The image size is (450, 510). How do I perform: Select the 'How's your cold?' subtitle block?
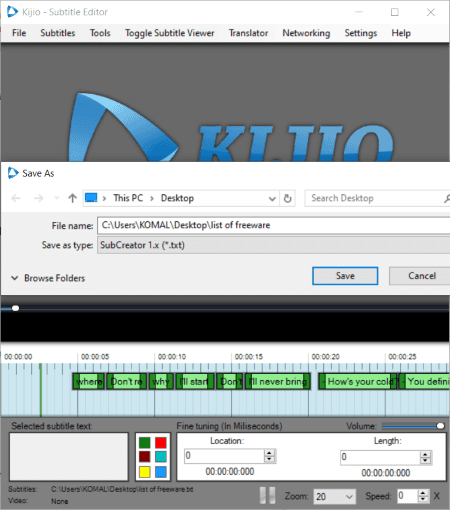point(358,381)
